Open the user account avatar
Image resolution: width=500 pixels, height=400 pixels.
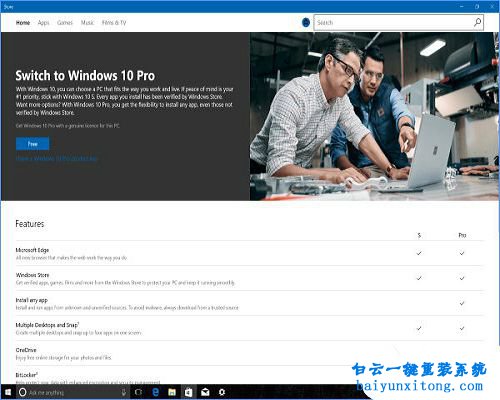pyautogui.click(x=306, y=23)
